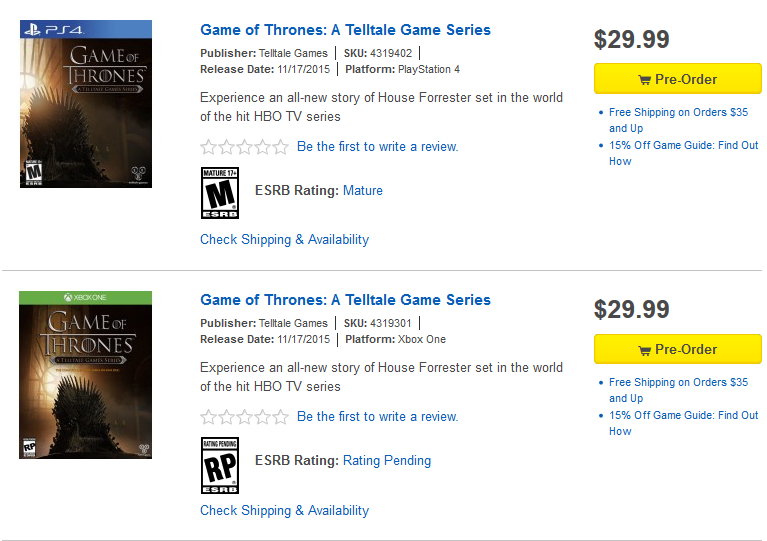
Task: Click the star rating on the Xbox One listing
Action: pyautogui.click(x=244, y=417)
